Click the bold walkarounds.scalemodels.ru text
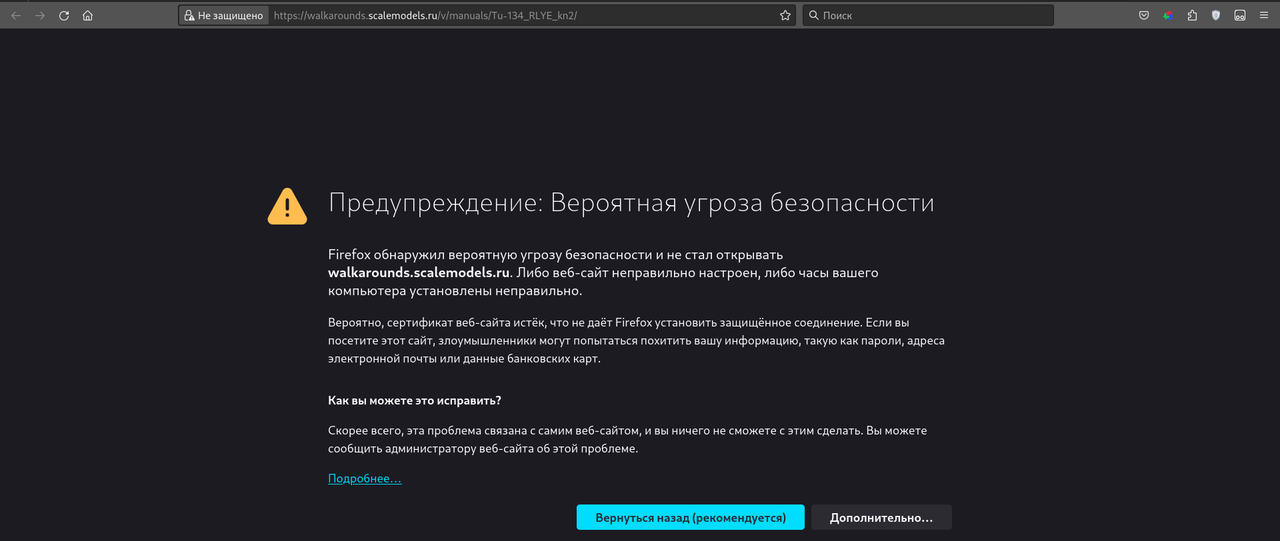Screen dimensions: 1280x541 (x=419, y=272)
